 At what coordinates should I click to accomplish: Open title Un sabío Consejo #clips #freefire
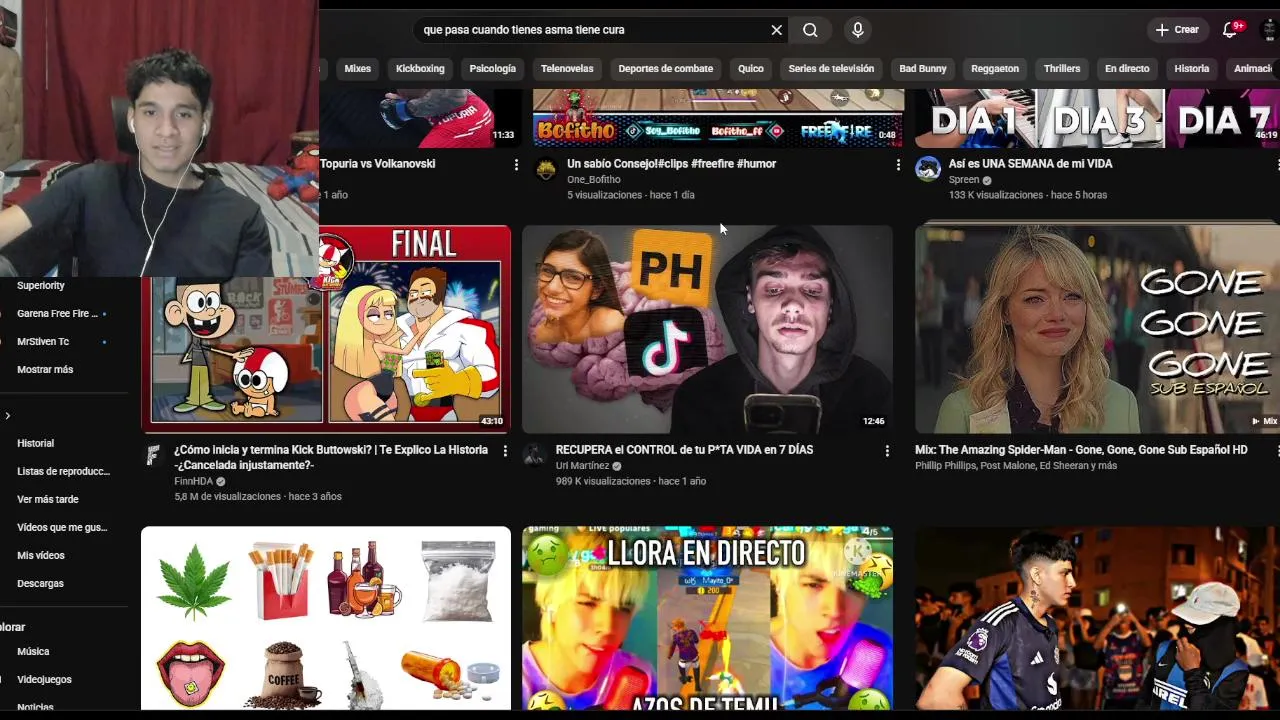pos(671,164)
